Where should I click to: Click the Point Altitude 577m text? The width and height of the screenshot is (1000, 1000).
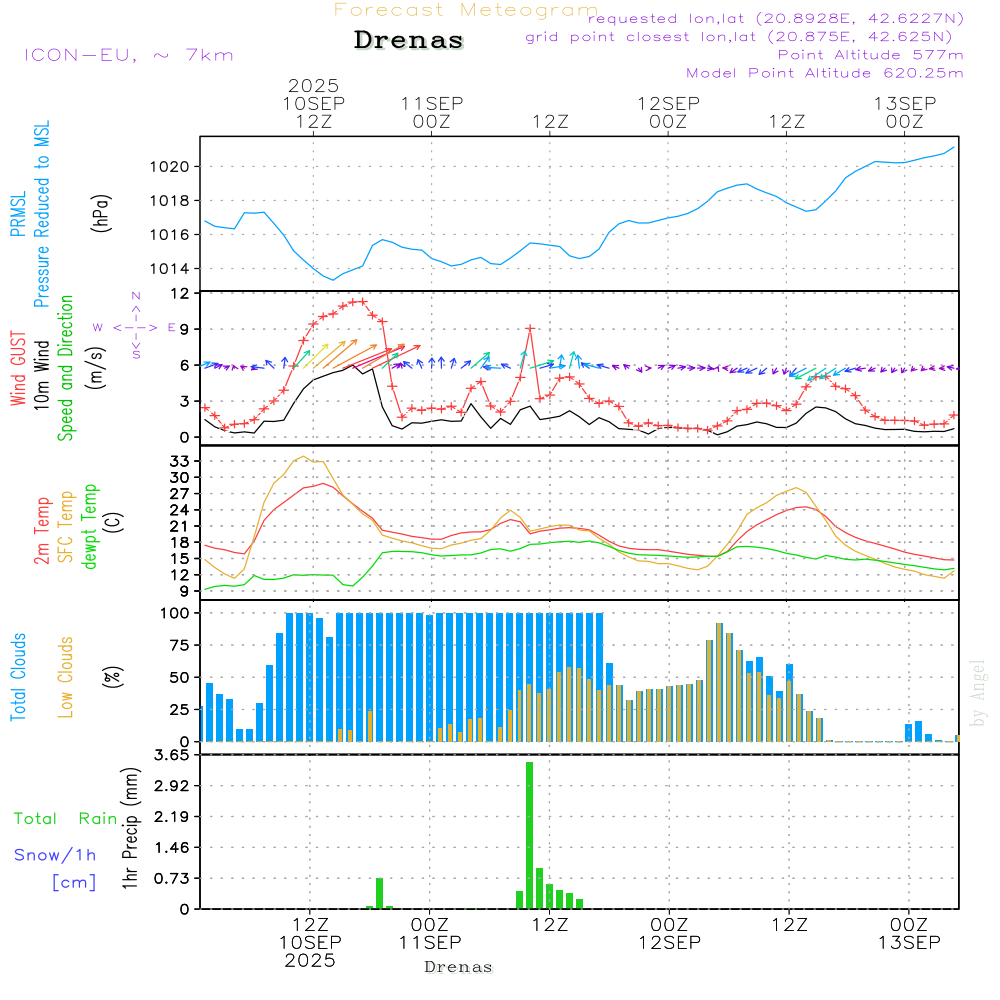pyautogui.click(x=870, y=55)
